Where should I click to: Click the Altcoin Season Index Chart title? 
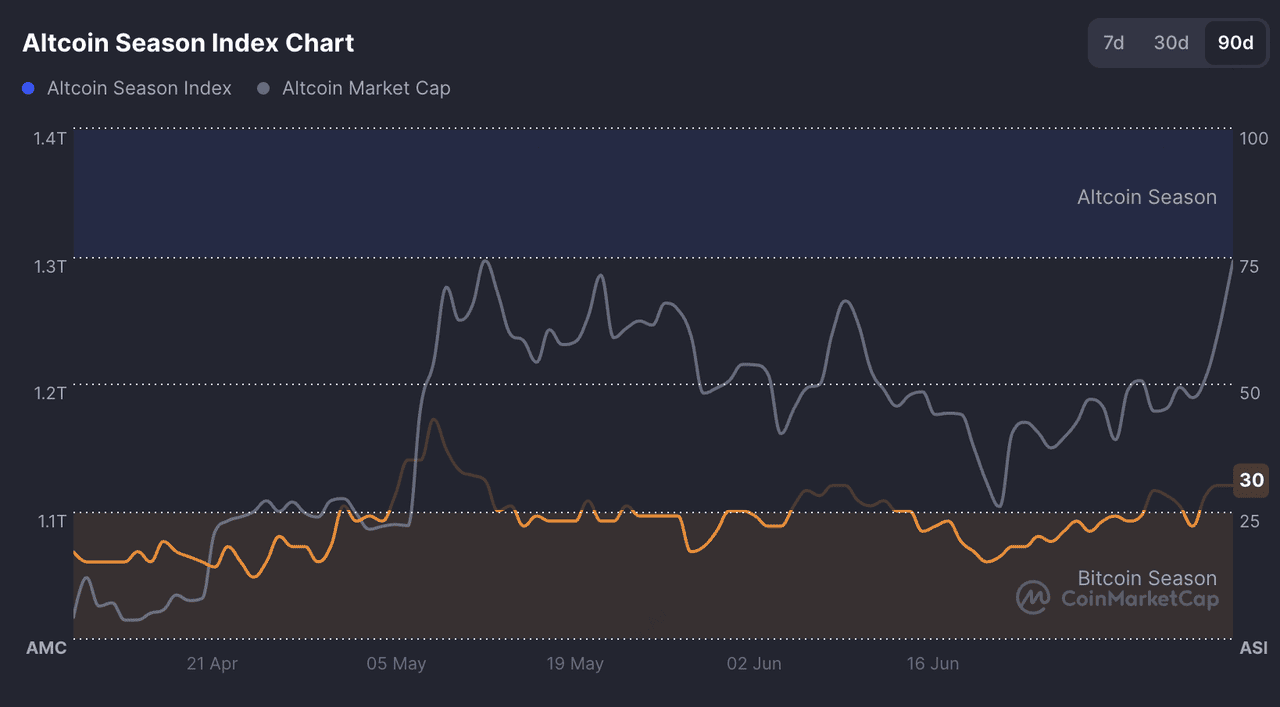tap(188, 43)
